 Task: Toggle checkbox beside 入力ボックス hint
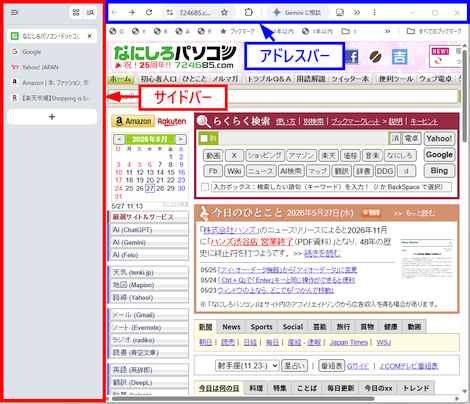pos(205,187)
